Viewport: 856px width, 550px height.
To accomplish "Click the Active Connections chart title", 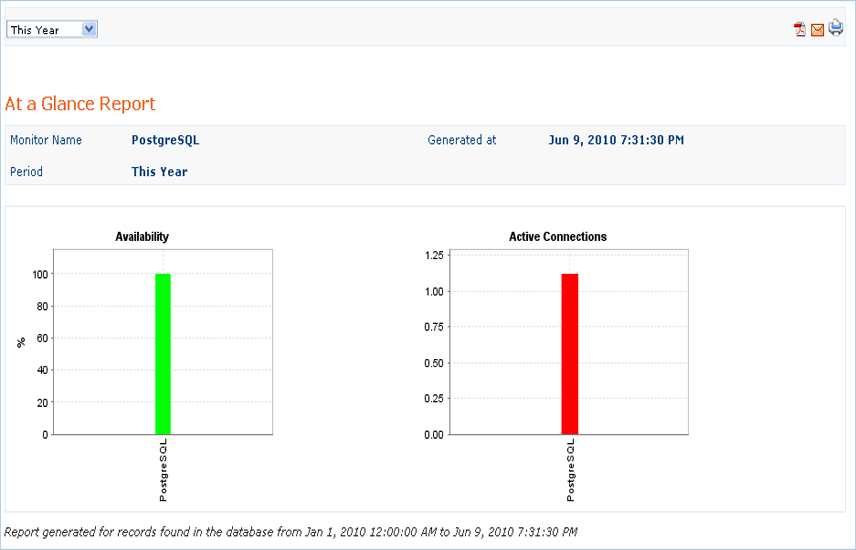I will [x=558, y=237].
